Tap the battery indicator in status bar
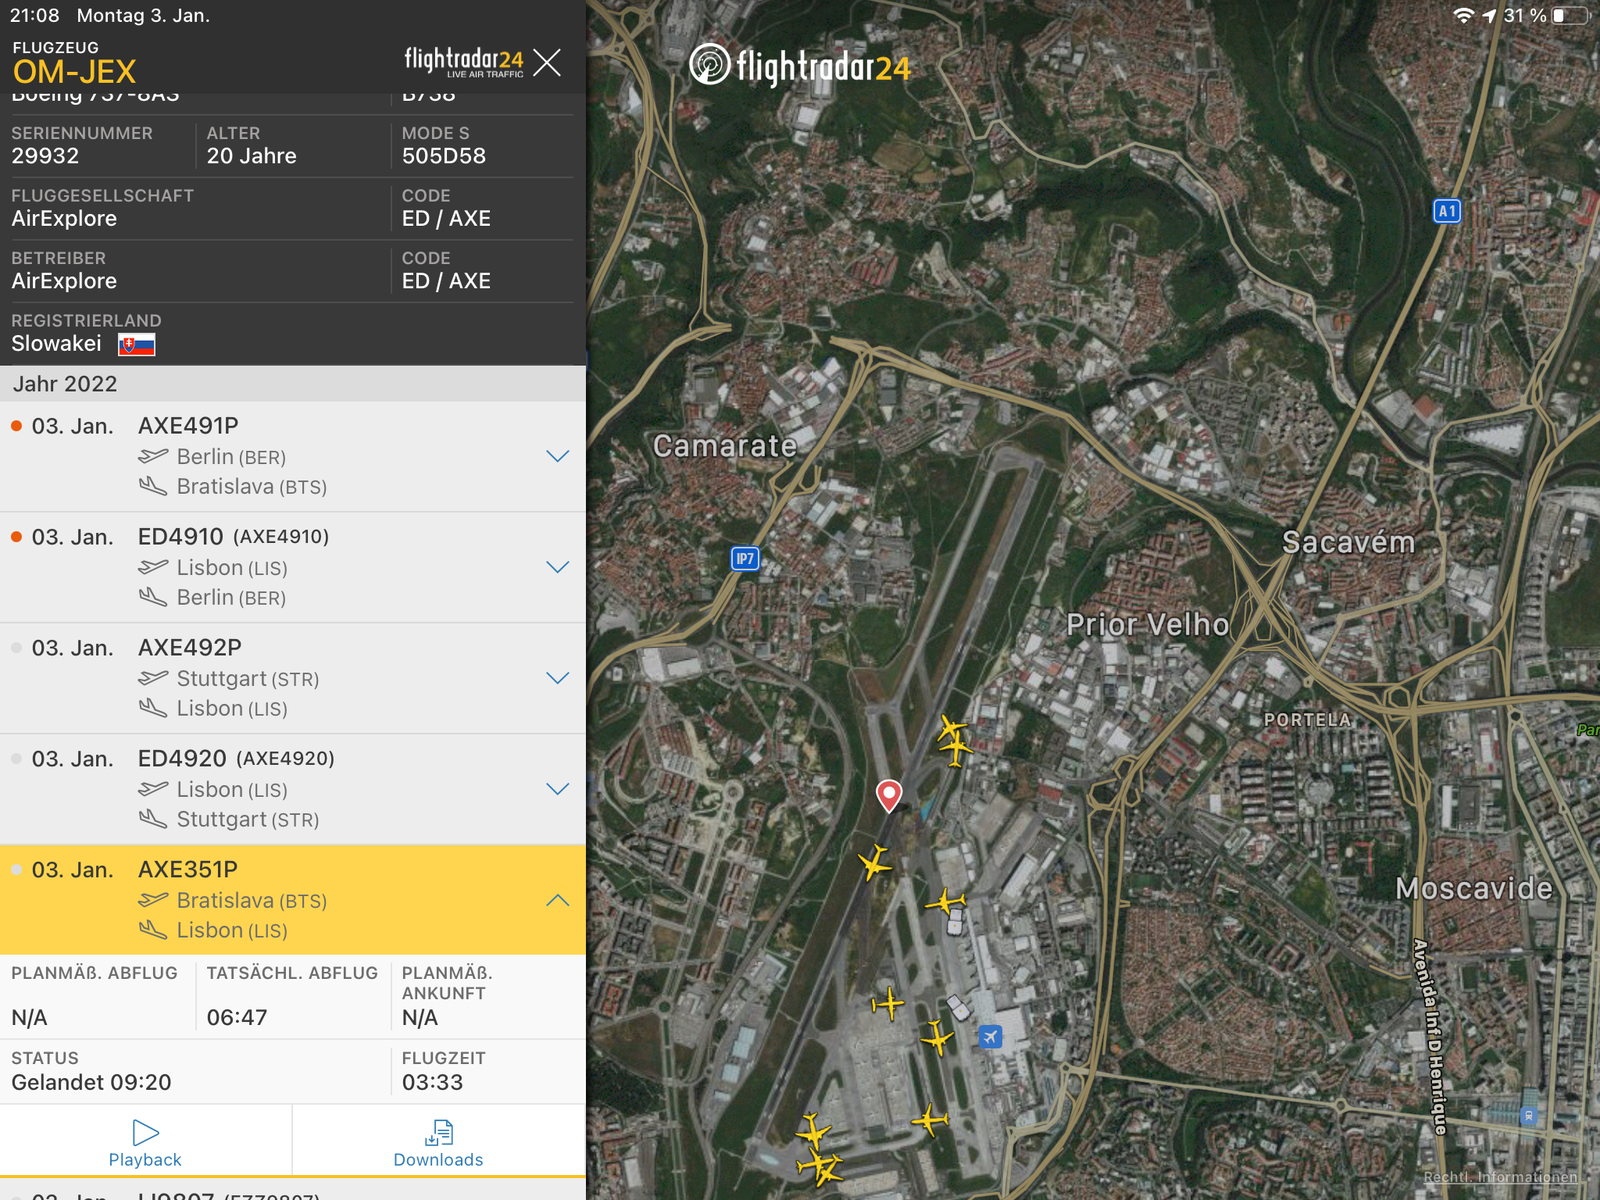This screenshot has height=1200, width=1600. coord(1569,15)
